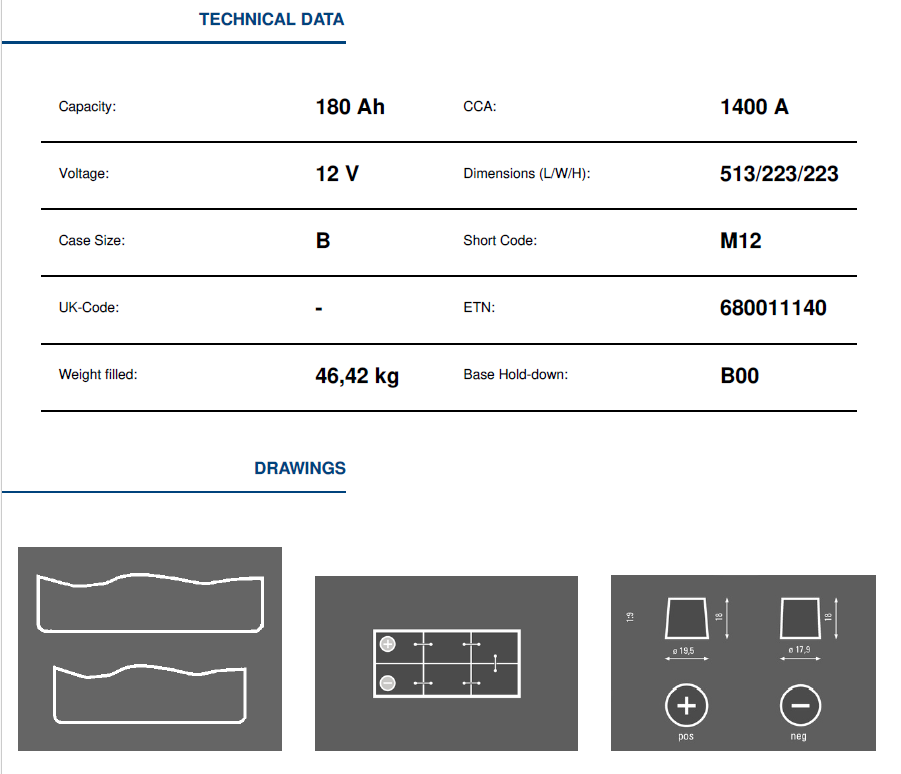The height and width of the screenshot is (774, 901).
Task: Click the positive terminal plus circle icon
Action: [686, 706]
